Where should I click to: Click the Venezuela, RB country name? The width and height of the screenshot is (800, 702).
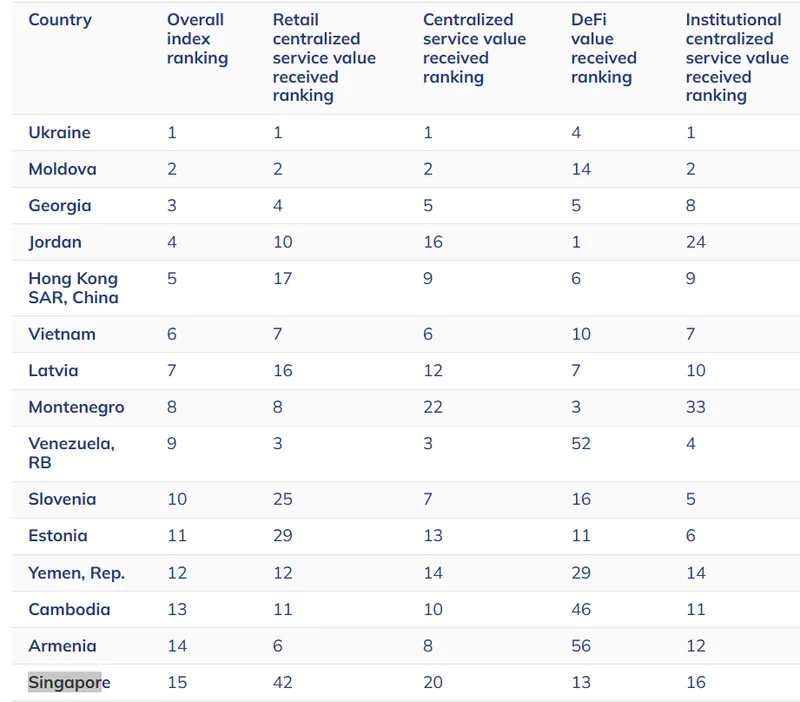tap(71, 453)
